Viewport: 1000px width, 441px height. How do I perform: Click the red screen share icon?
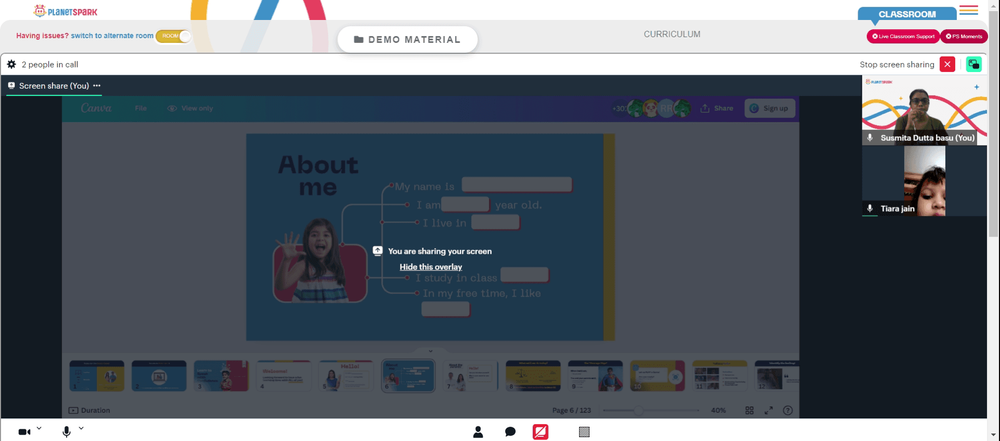[540, 432]
